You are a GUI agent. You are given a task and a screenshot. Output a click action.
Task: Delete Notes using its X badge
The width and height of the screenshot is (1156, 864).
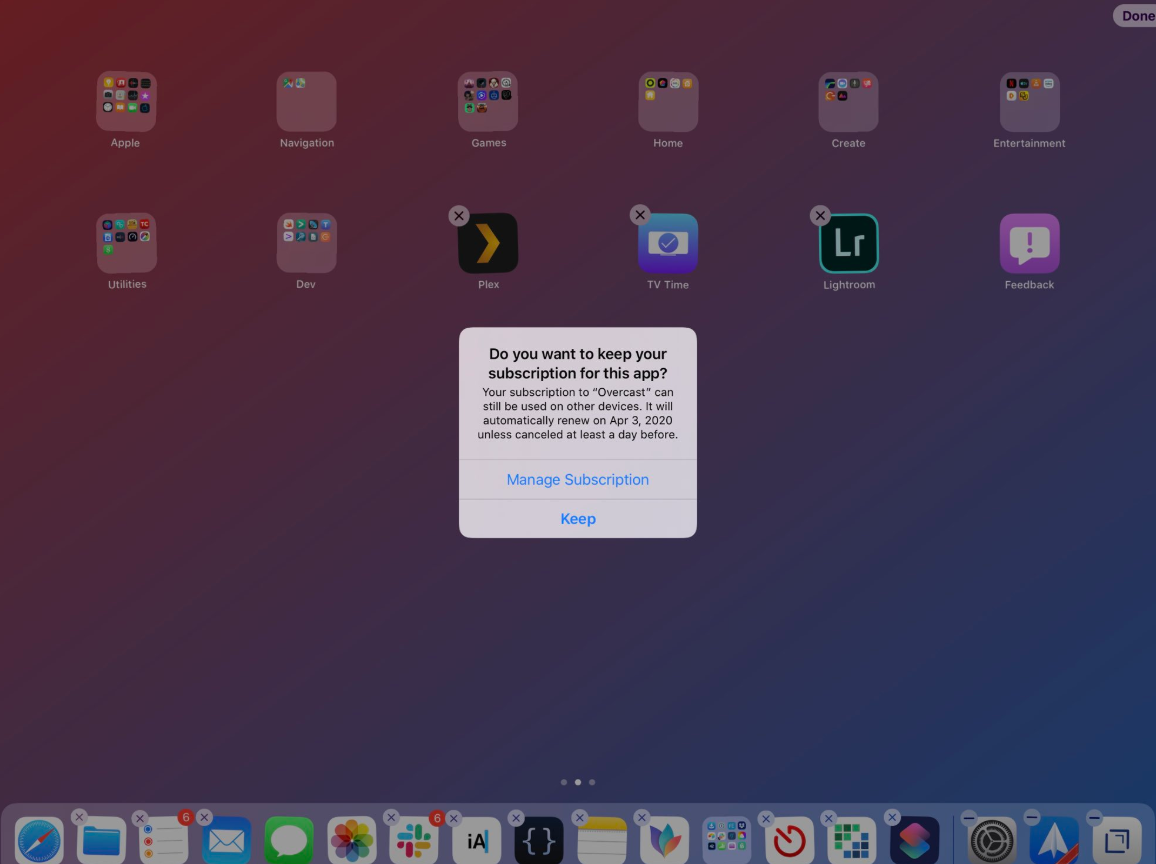(x=579, y=817)
